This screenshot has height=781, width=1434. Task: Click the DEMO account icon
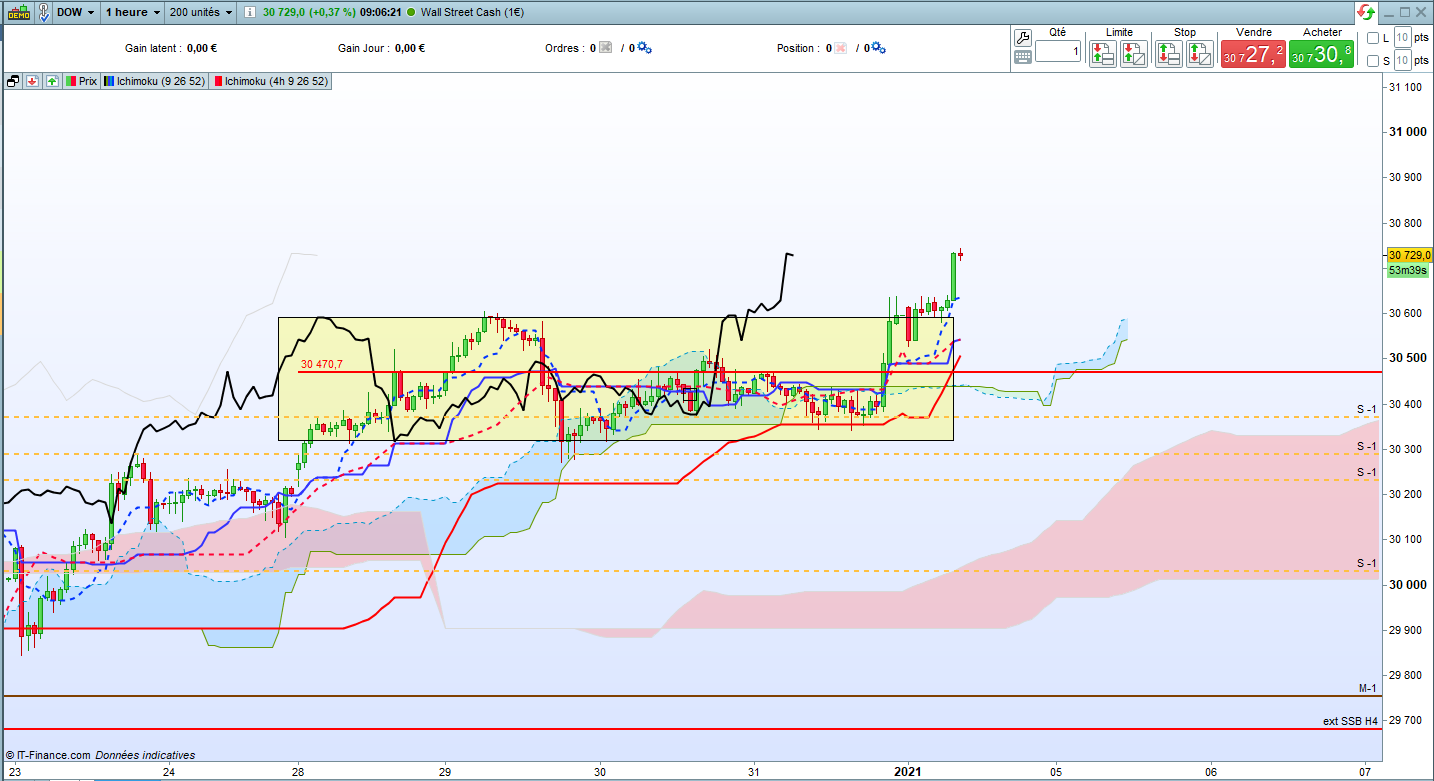pyautogui.click(x=18, y=13)
